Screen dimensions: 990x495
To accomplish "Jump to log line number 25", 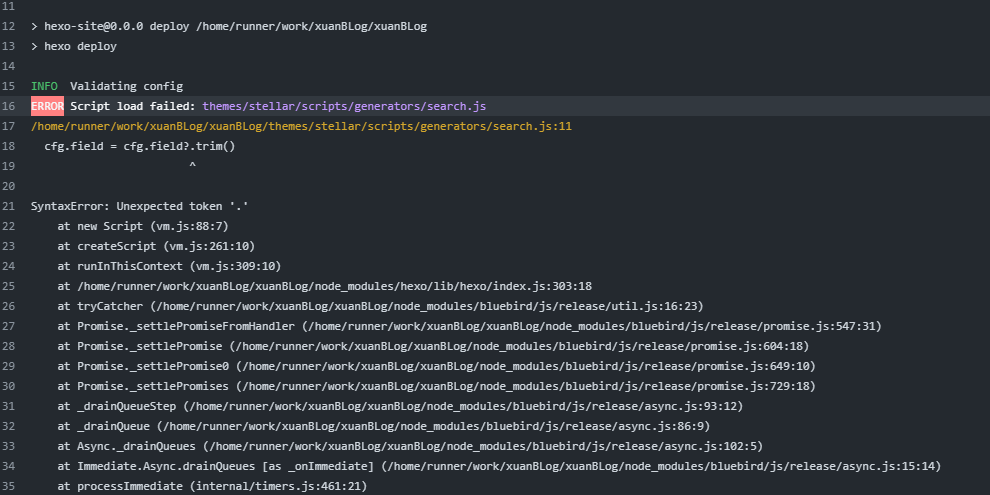I will pos(9,286).
